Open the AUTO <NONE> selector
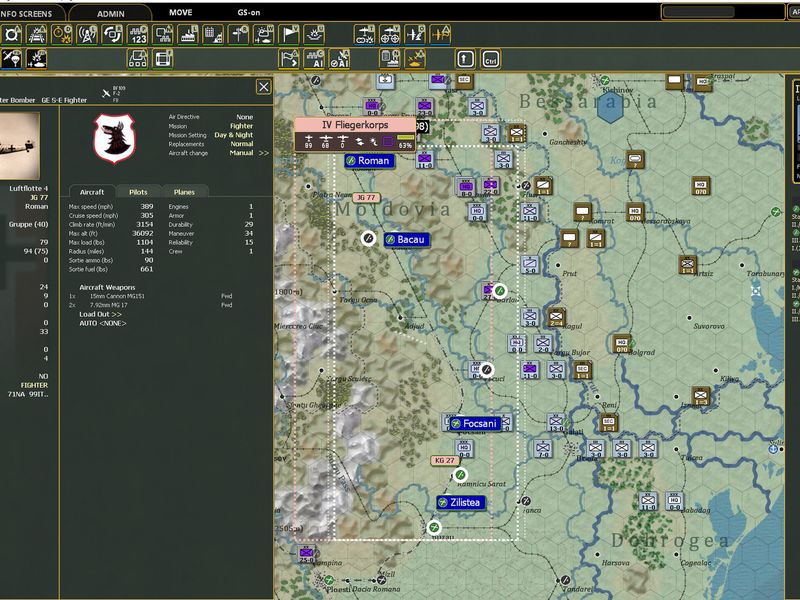 tap(103, 323)
